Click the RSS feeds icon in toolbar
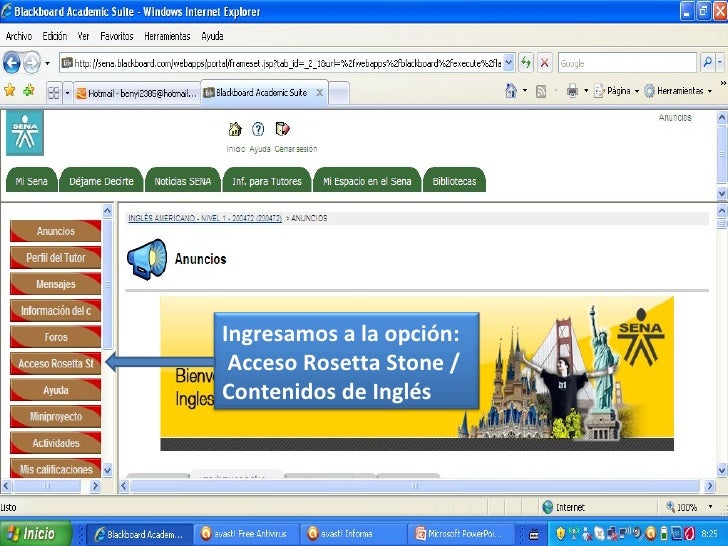 [541, 91]
